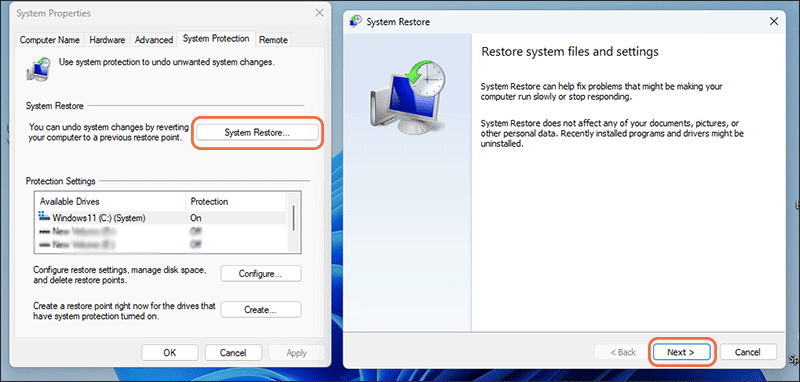The image size is (800, 382).
Task: Click the system protection shield monitor icon
Action: point(39,69)
